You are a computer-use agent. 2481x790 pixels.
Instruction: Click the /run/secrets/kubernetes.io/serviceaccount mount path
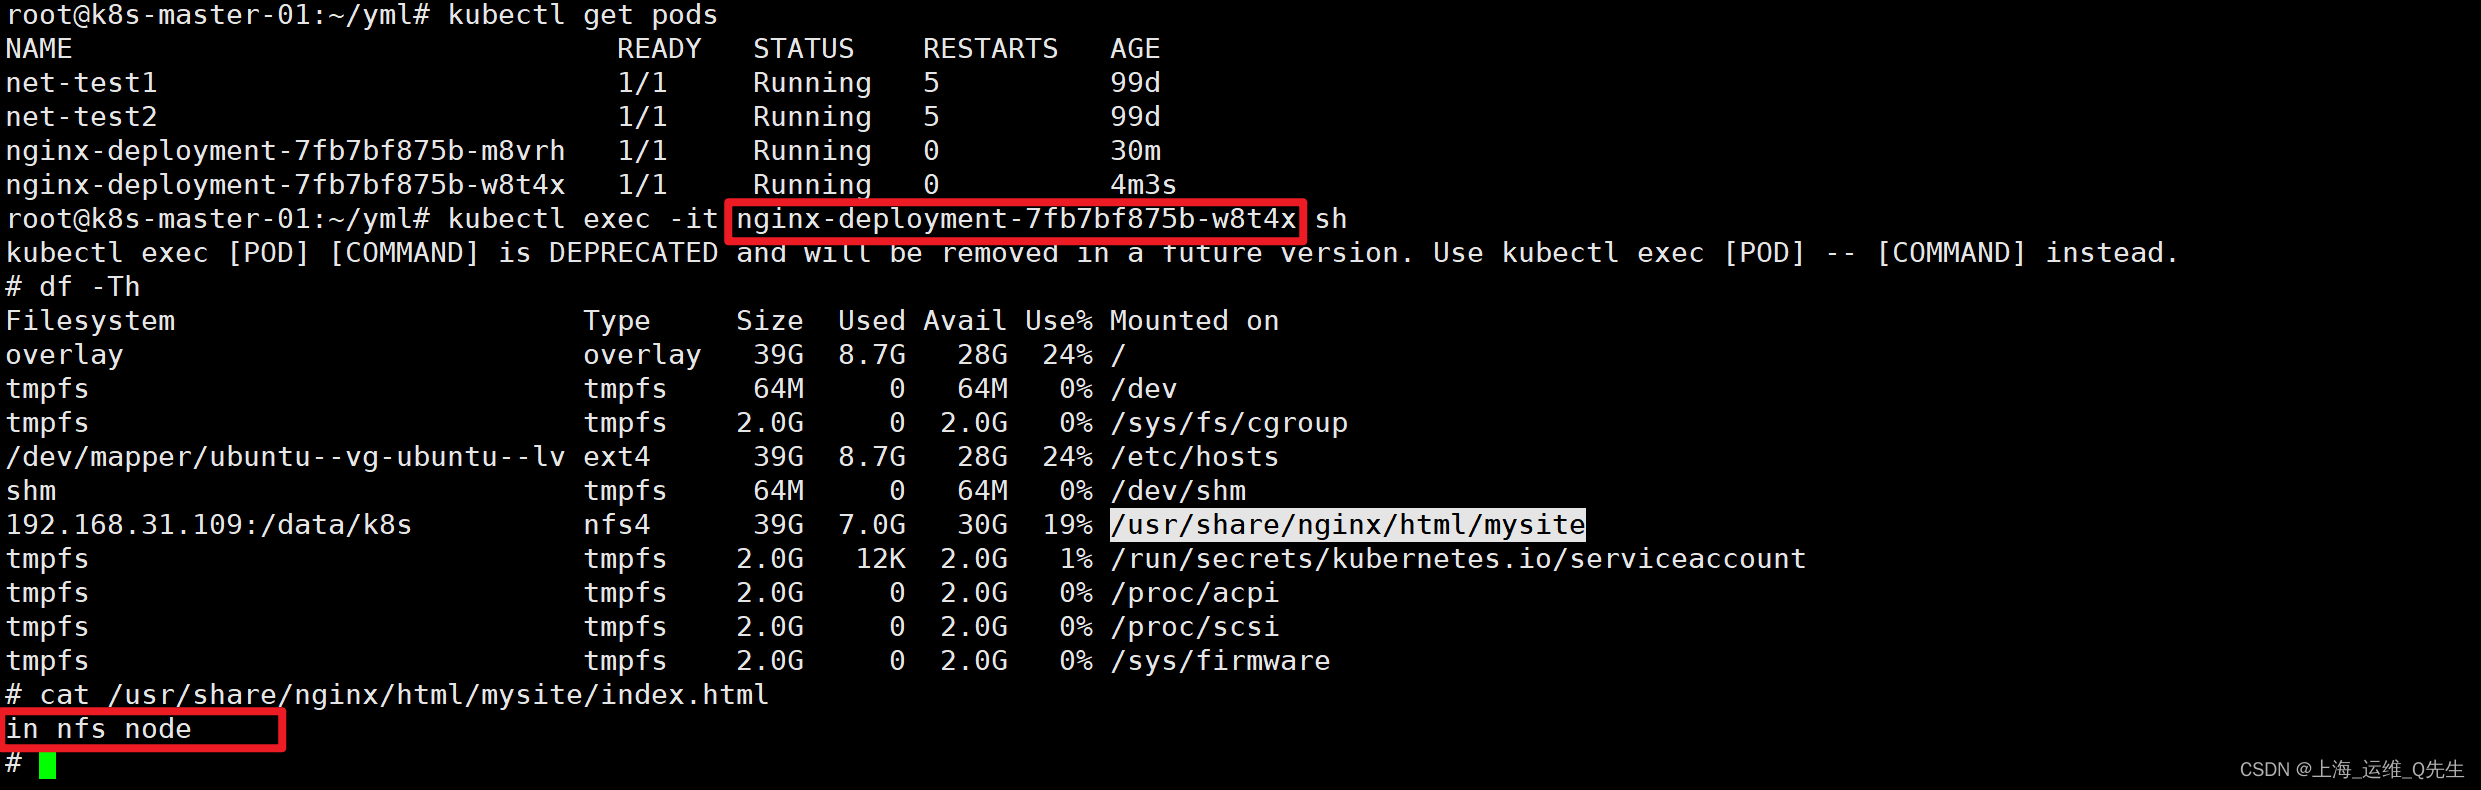tap(1458, 559)
